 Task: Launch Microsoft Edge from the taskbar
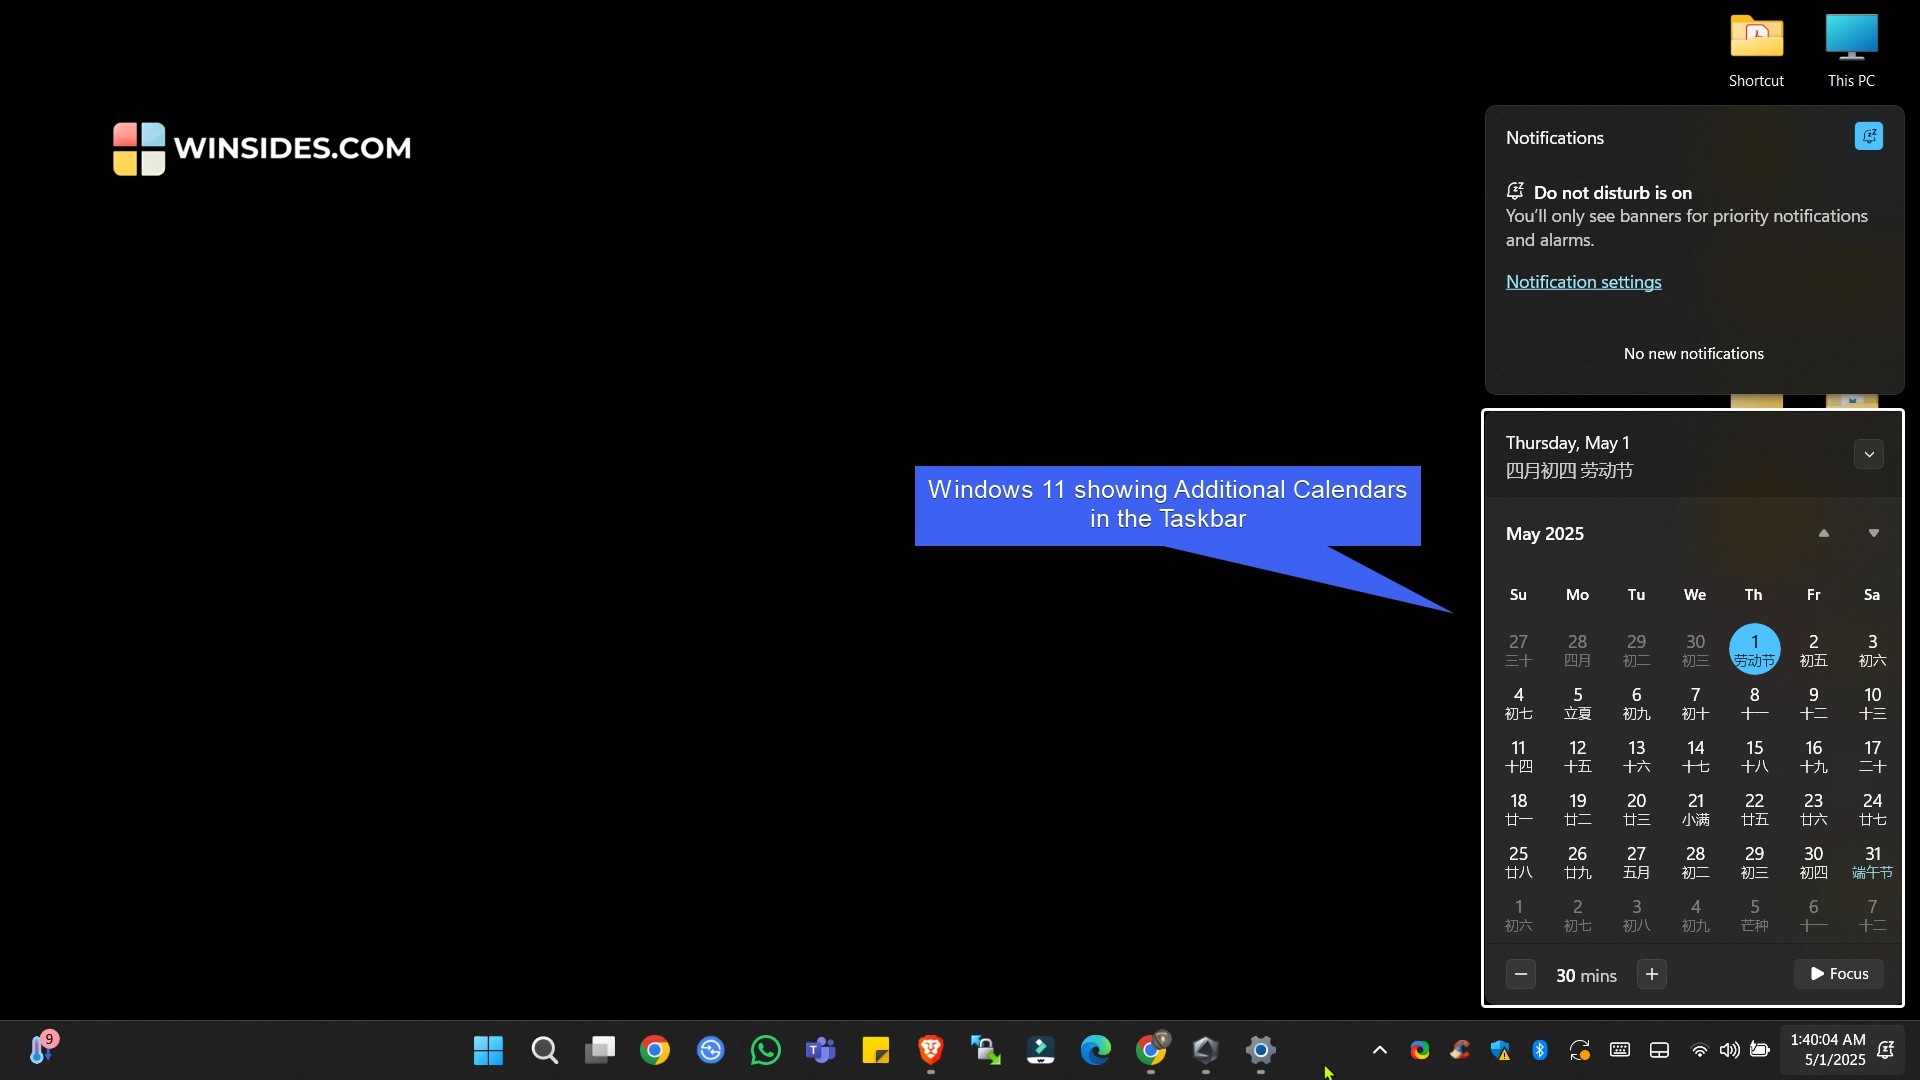coord(1096,1050)
